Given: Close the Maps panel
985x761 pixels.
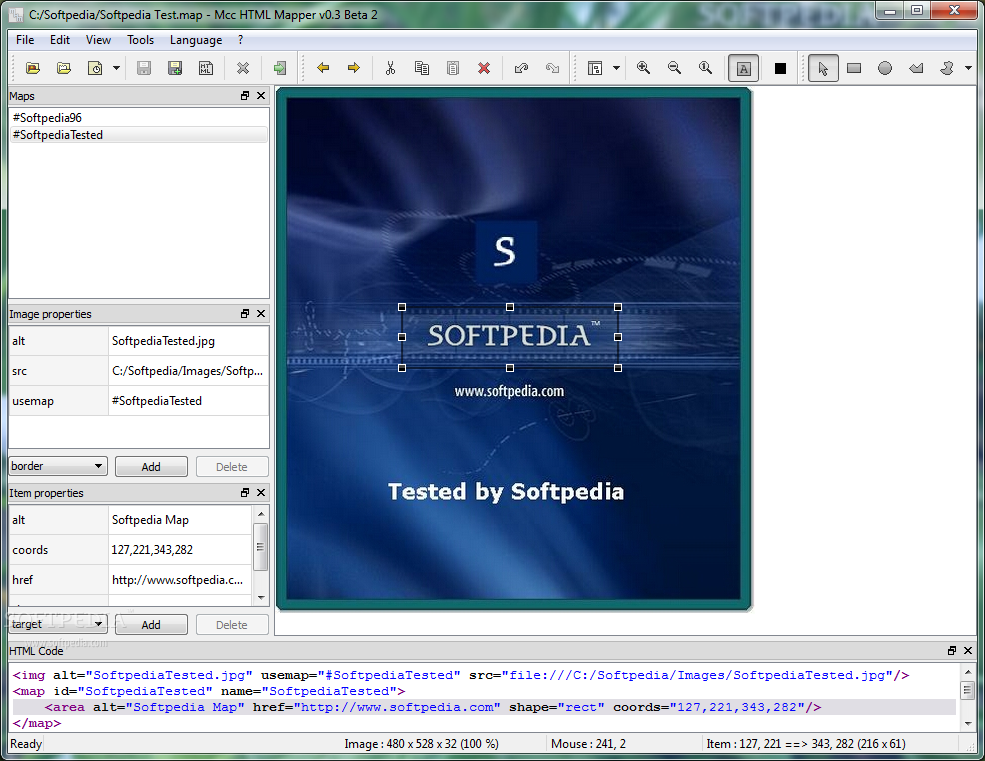Looking at the screenshot, I should coord(261,96).
